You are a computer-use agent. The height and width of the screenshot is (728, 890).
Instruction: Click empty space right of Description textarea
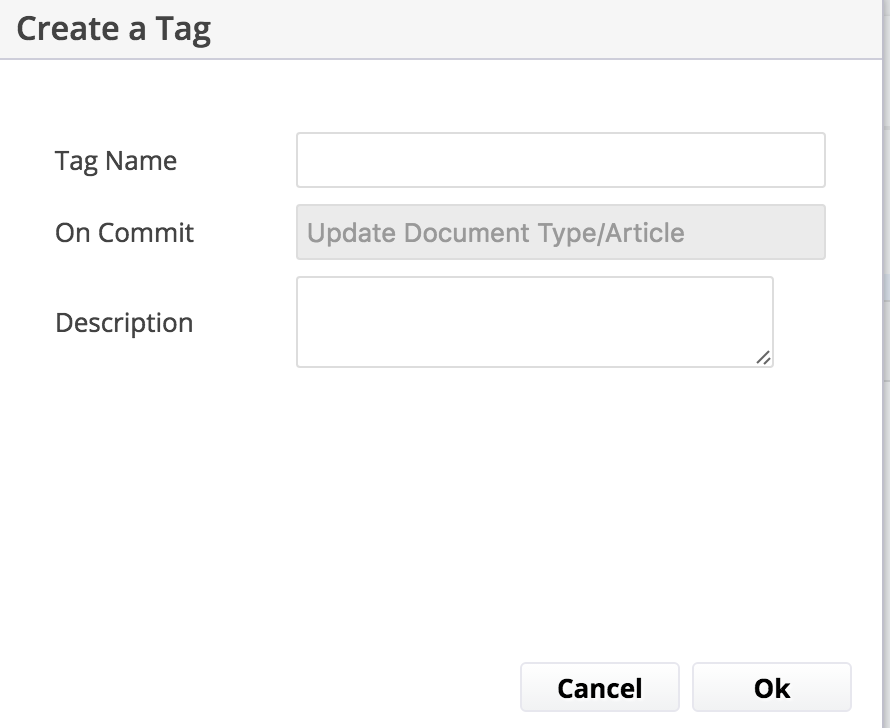tap(826, 322)
